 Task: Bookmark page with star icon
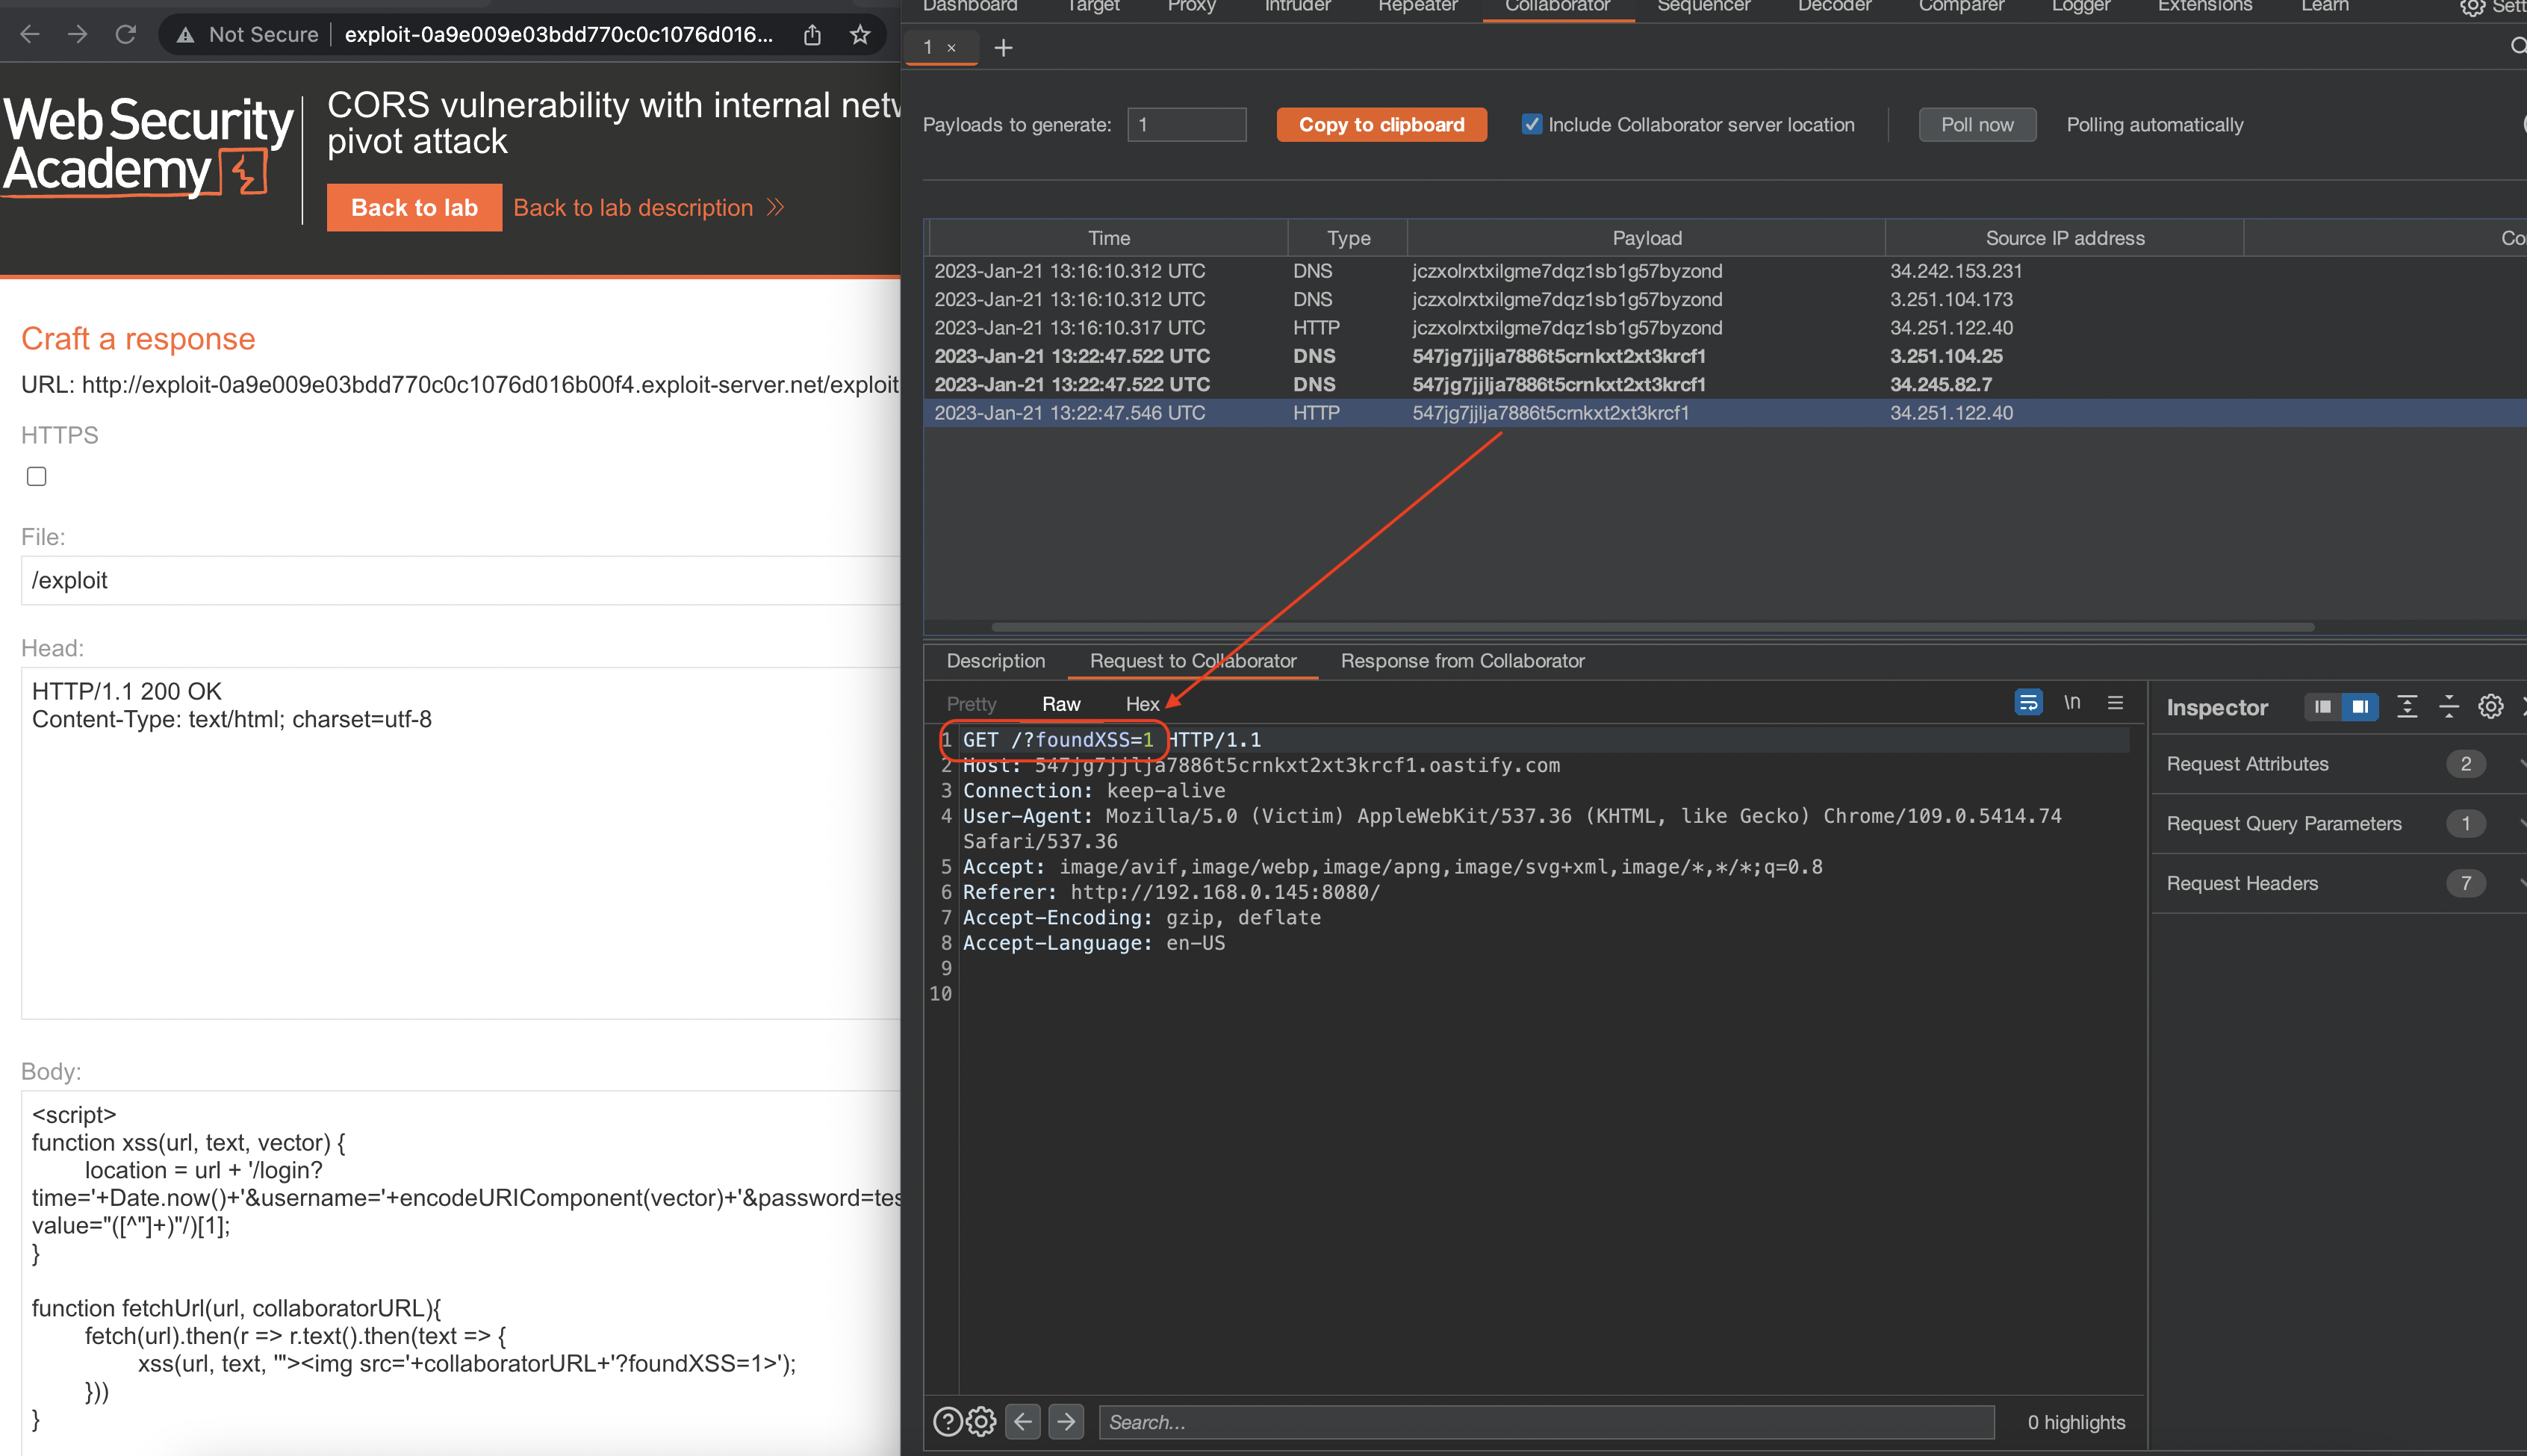coord(860,35)
